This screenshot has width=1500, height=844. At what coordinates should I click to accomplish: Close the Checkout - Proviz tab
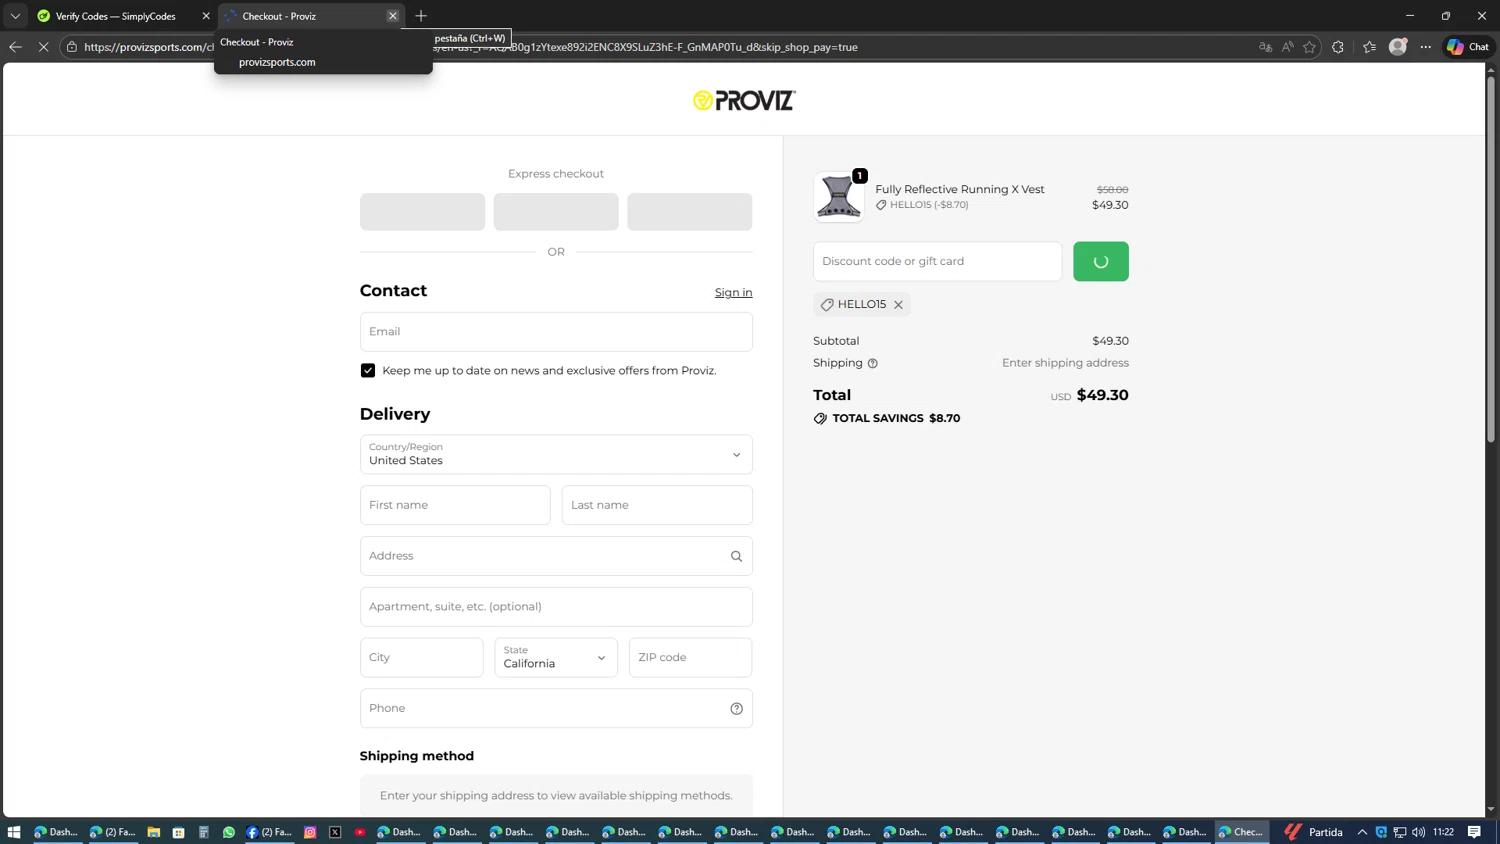(x=393, y=16)
